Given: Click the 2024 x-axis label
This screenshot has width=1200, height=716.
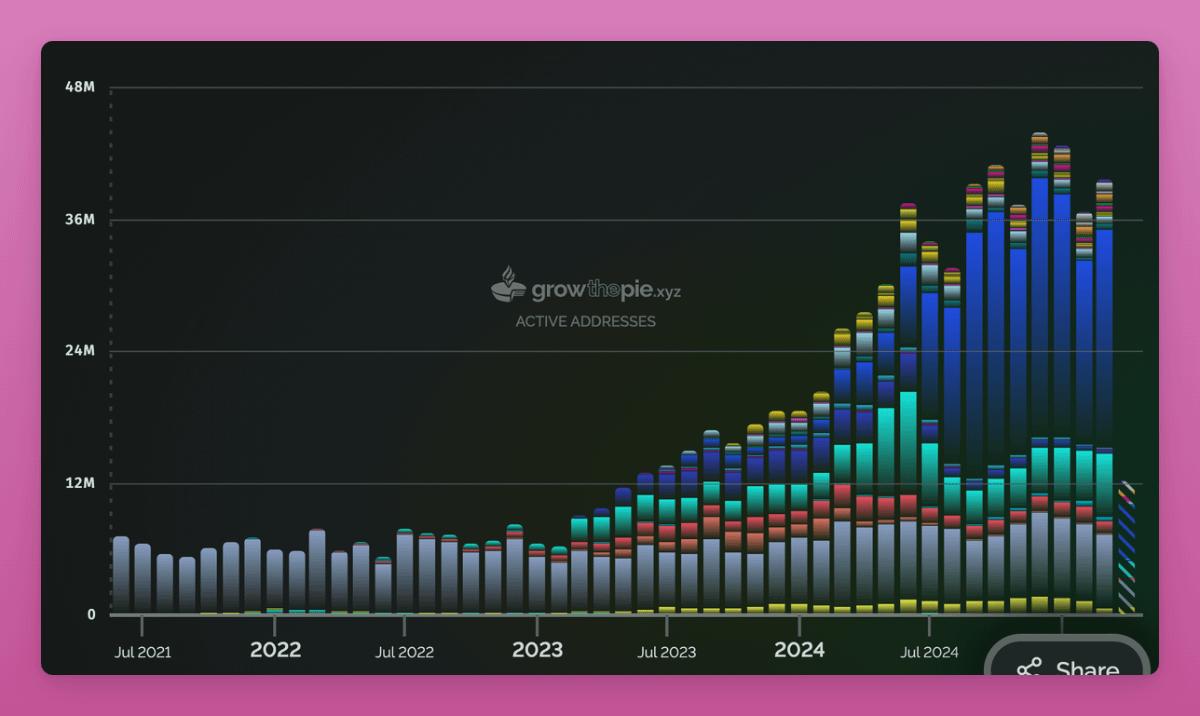Looking at the screenshot, I should click(x=799, y=650).
